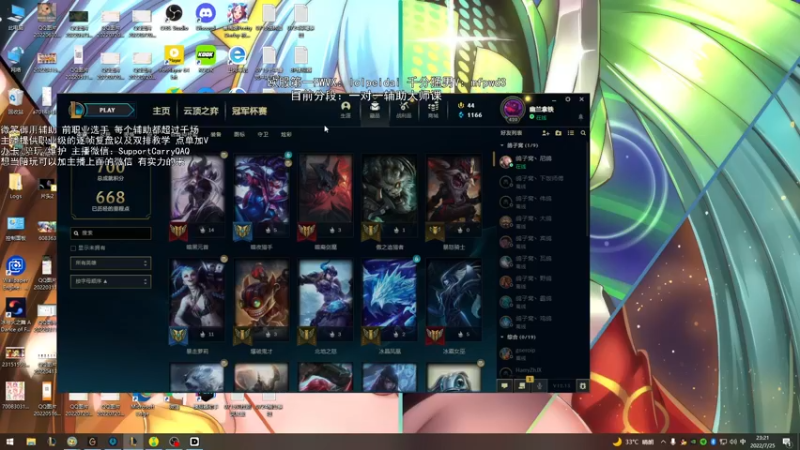Click the League client taskbar icon
Viewport: 800px width, 450px height.
[133, 441]
